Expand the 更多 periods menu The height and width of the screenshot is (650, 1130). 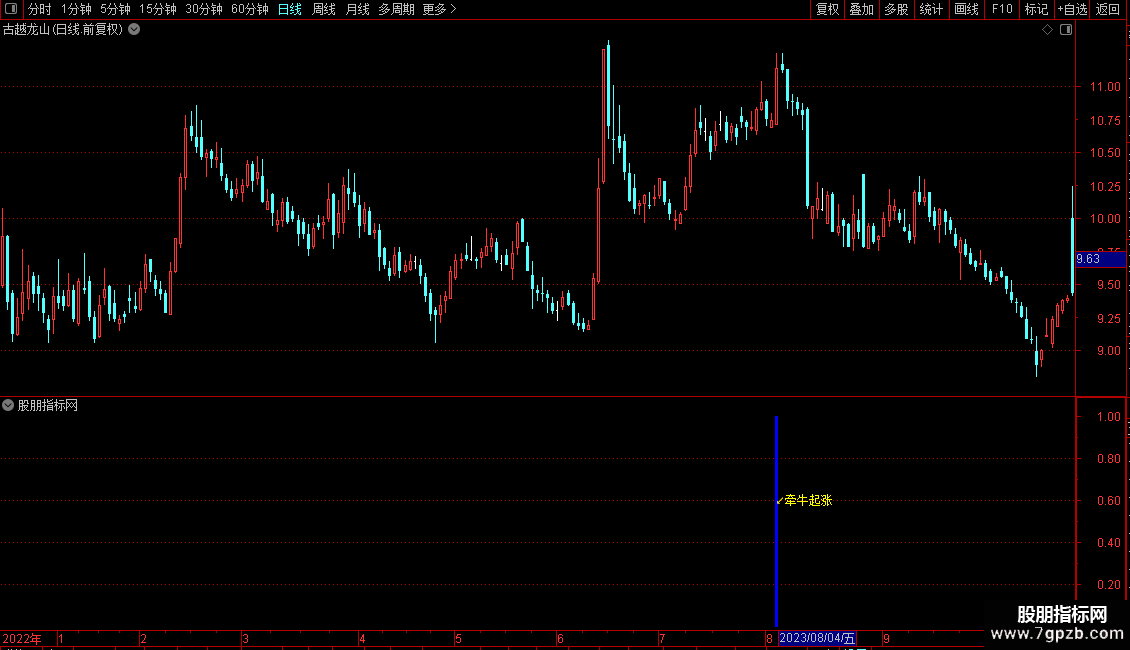point(440,9)
